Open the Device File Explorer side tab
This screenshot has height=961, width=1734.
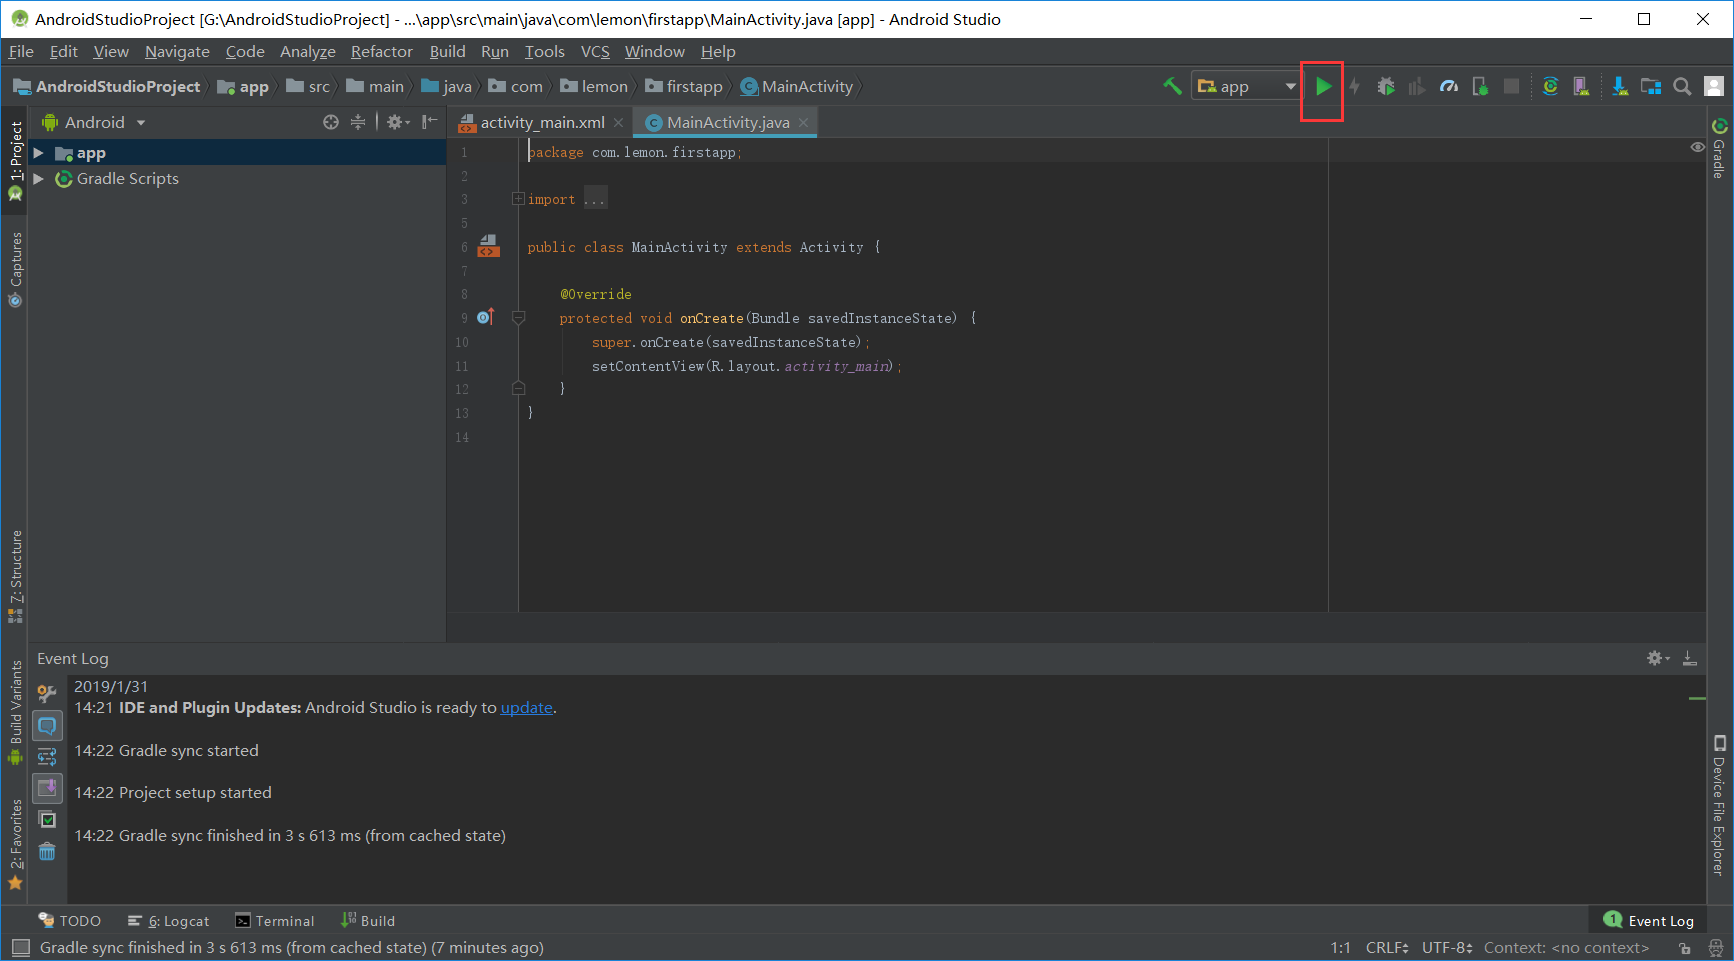pos(1719,806)
